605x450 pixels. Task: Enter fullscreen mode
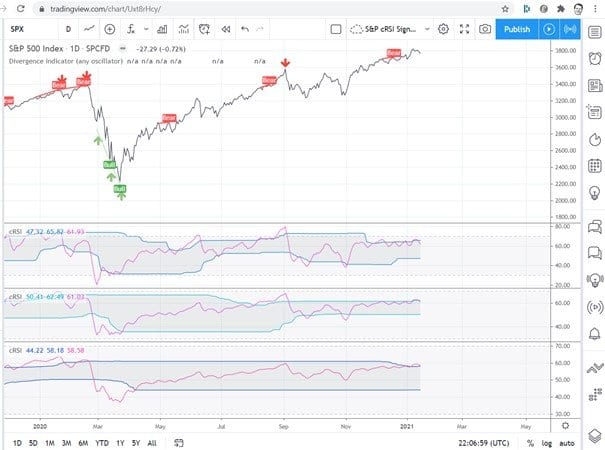[x=465, y=29]
